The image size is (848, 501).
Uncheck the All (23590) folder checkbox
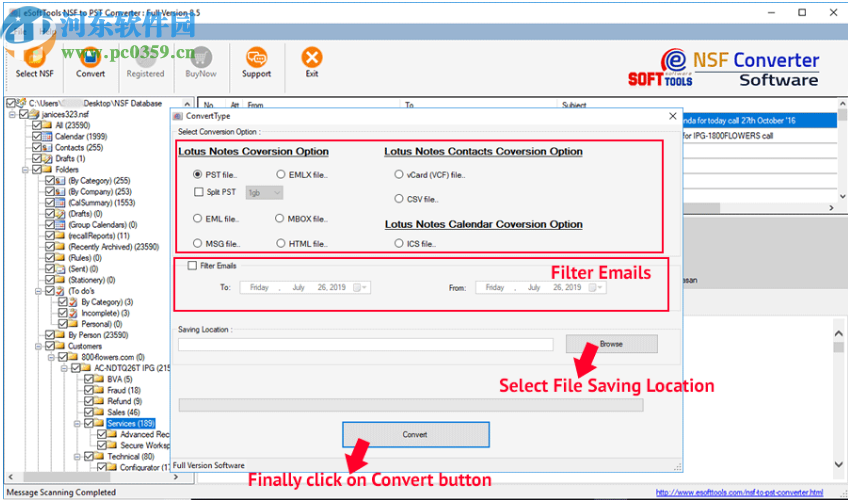pos(37,125)
